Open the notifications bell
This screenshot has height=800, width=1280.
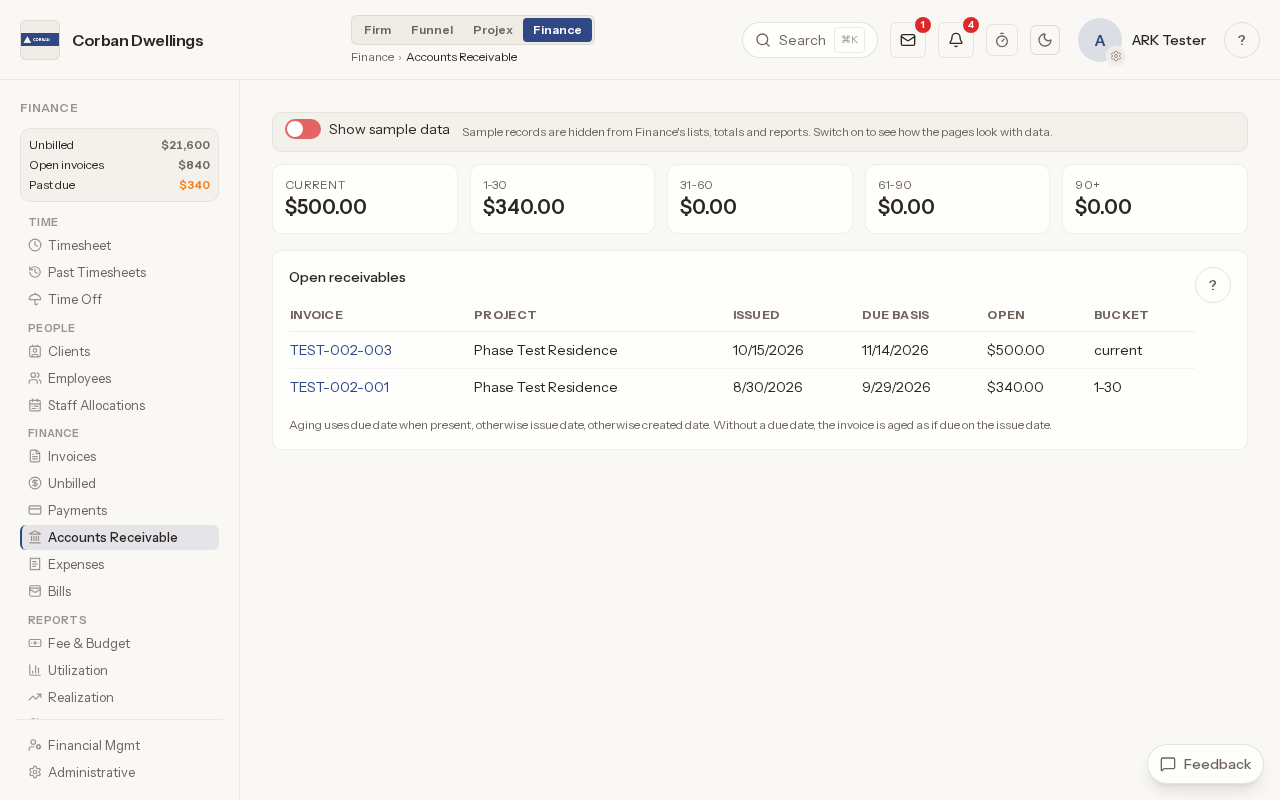956,40
